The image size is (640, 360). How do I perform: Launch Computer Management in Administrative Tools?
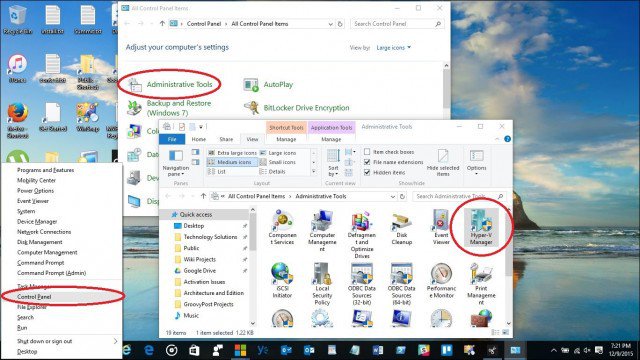tap(322, 231)
